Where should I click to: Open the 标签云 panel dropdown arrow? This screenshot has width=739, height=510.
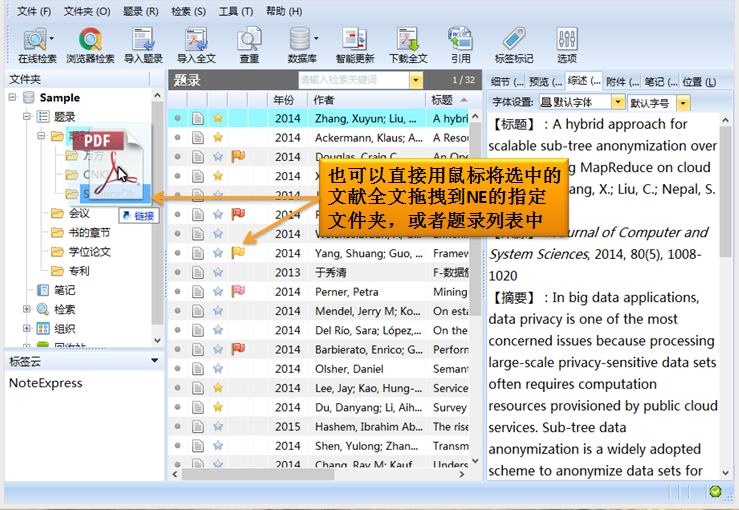[154, 361]
